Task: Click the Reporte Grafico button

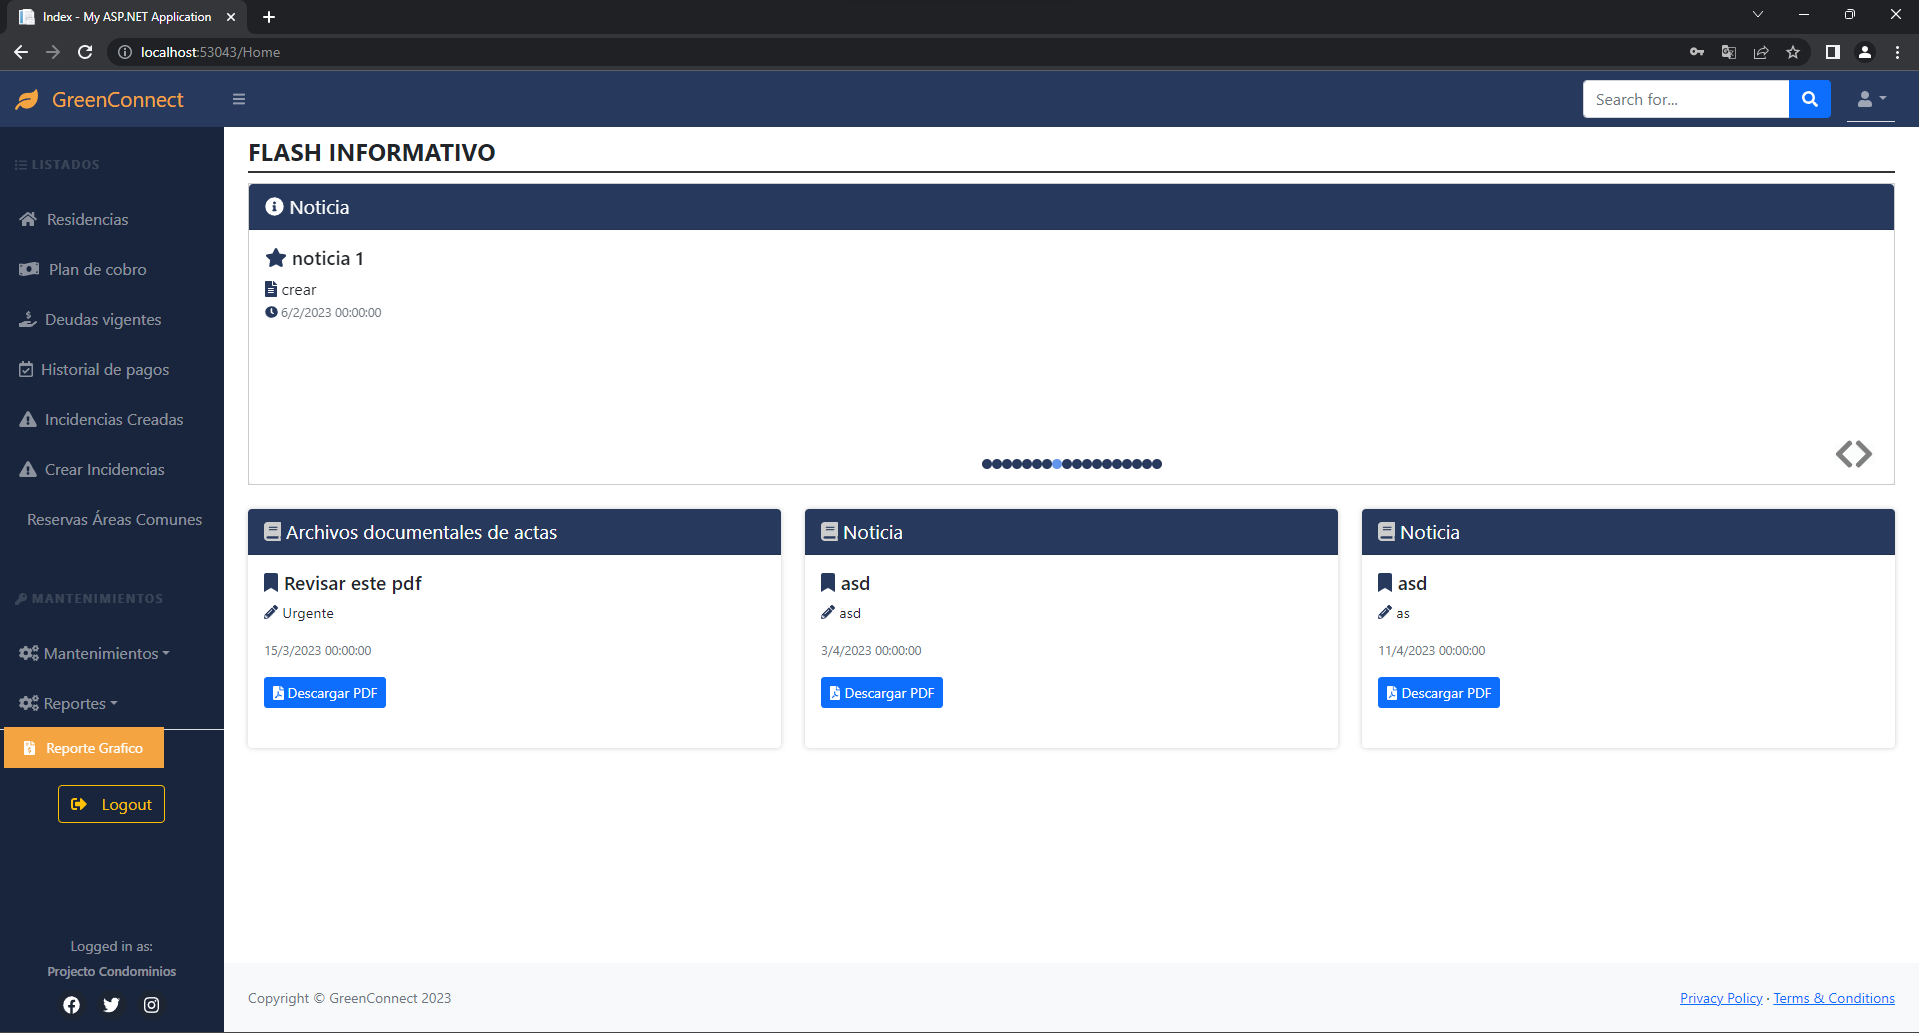Action: click(84, 748)
